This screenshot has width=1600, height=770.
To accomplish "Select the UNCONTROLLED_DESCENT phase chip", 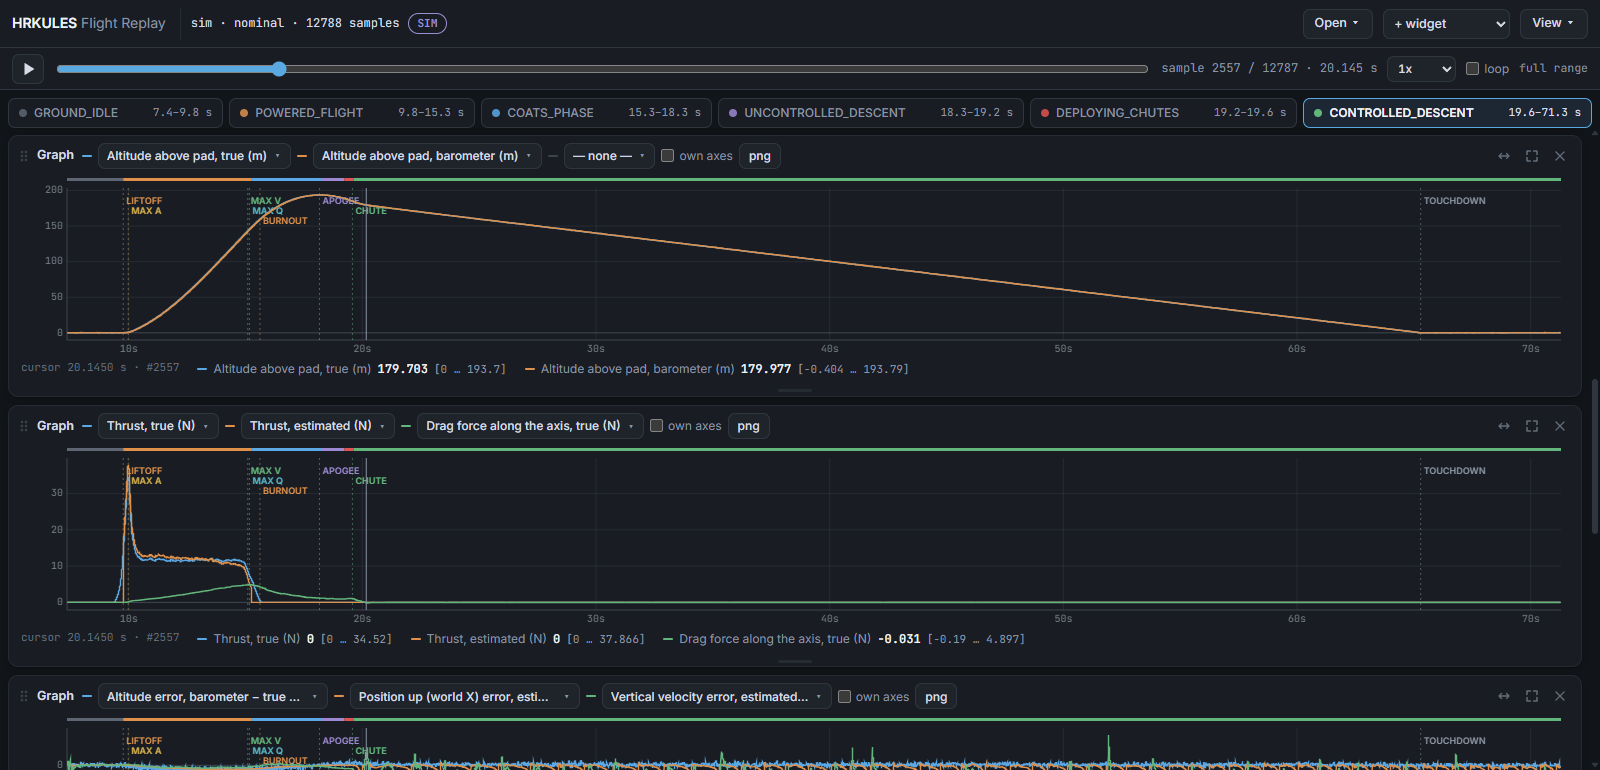I will (x=871, y=113).
